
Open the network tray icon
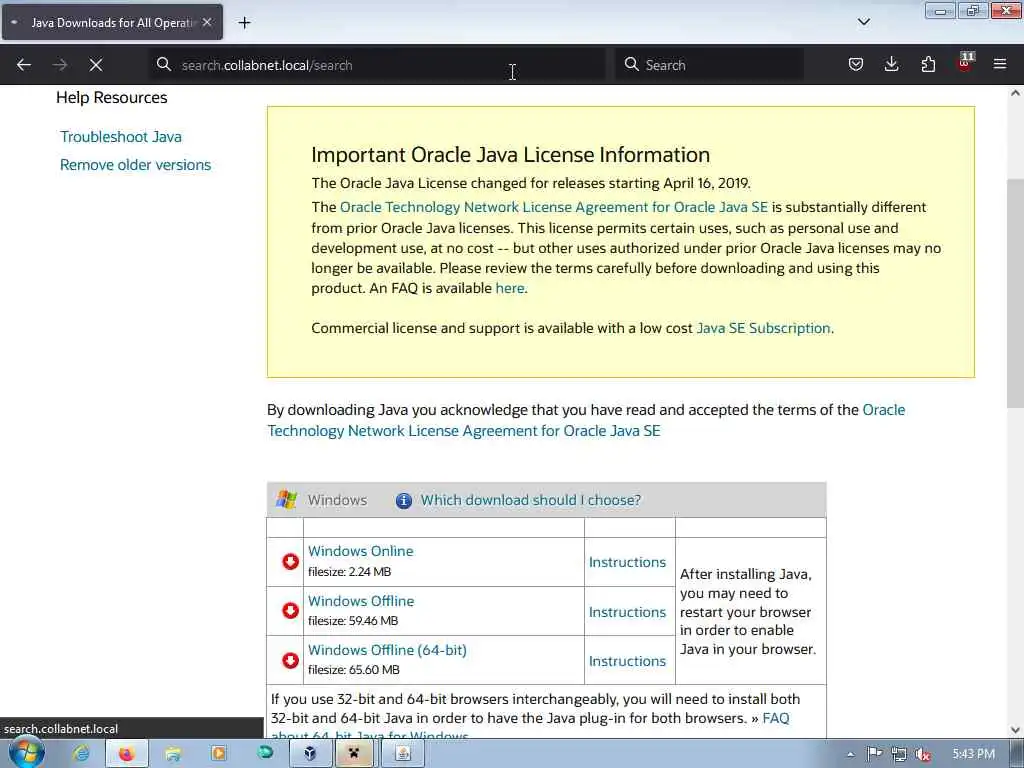(899, 754)
